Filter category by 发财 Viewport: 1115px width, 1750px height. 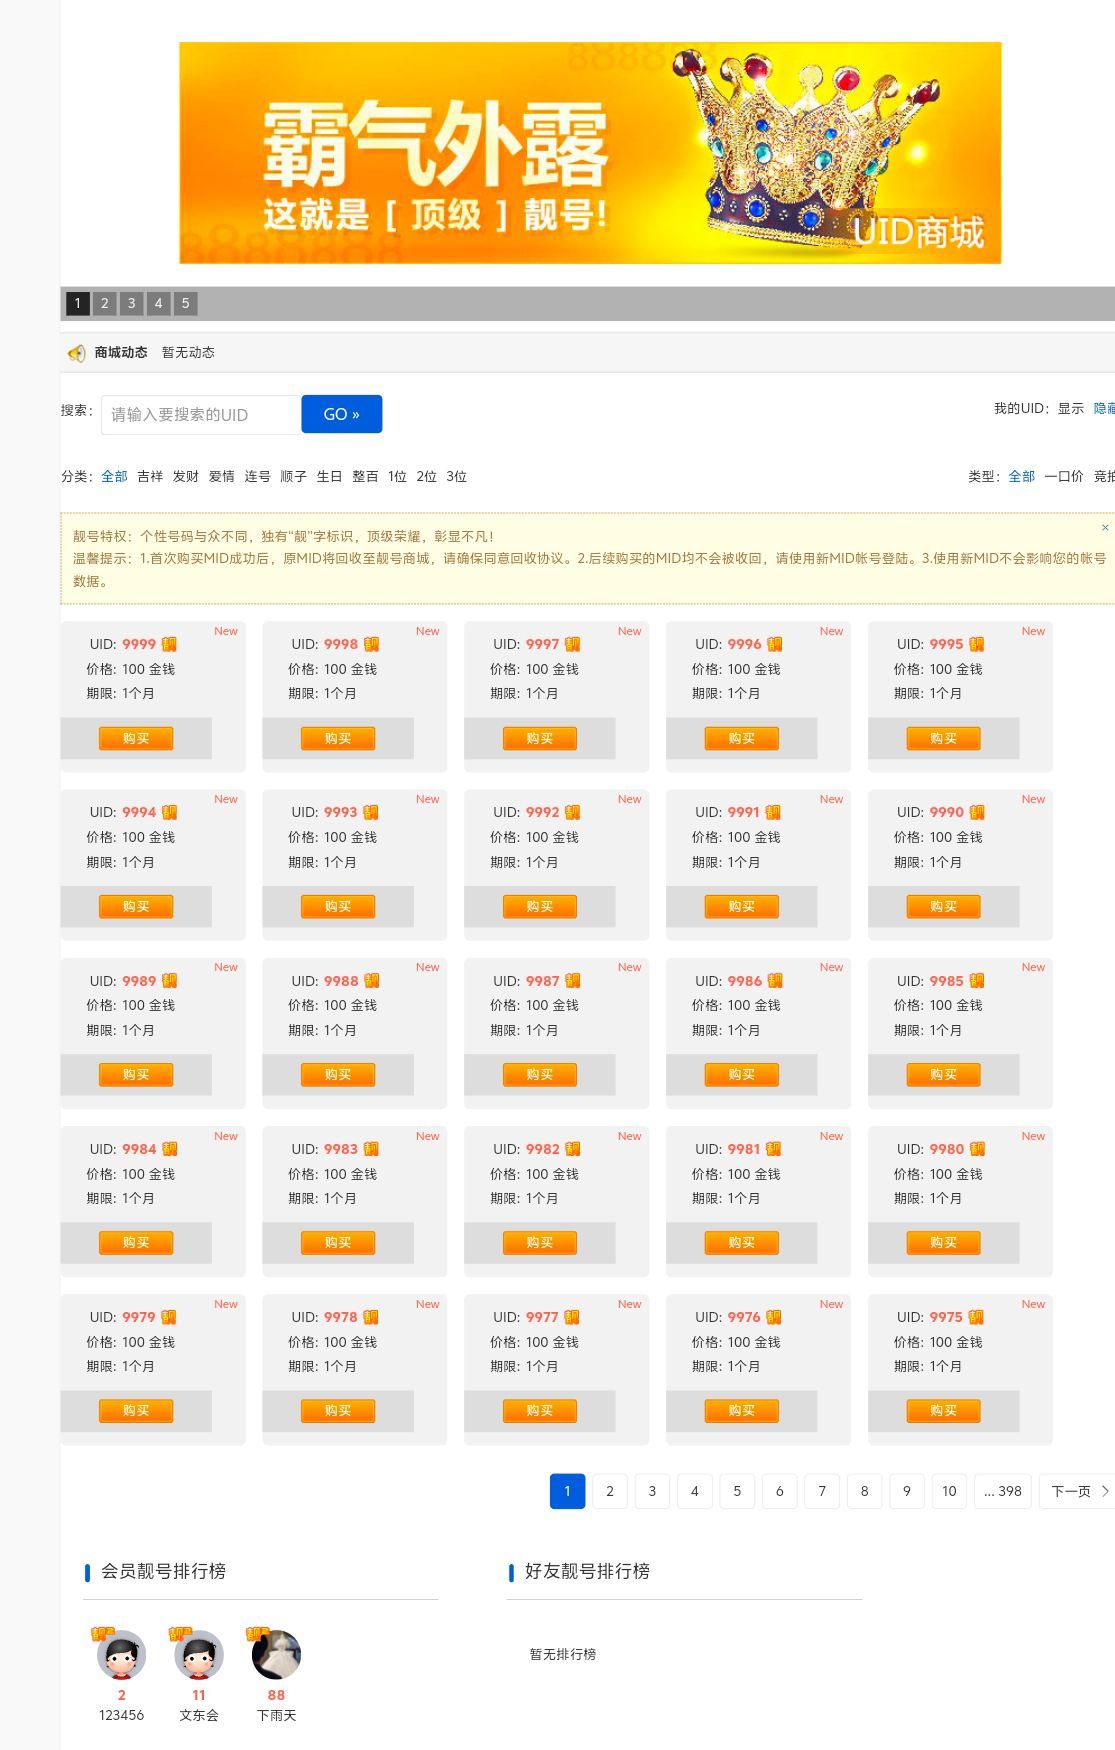coord(186,477)
